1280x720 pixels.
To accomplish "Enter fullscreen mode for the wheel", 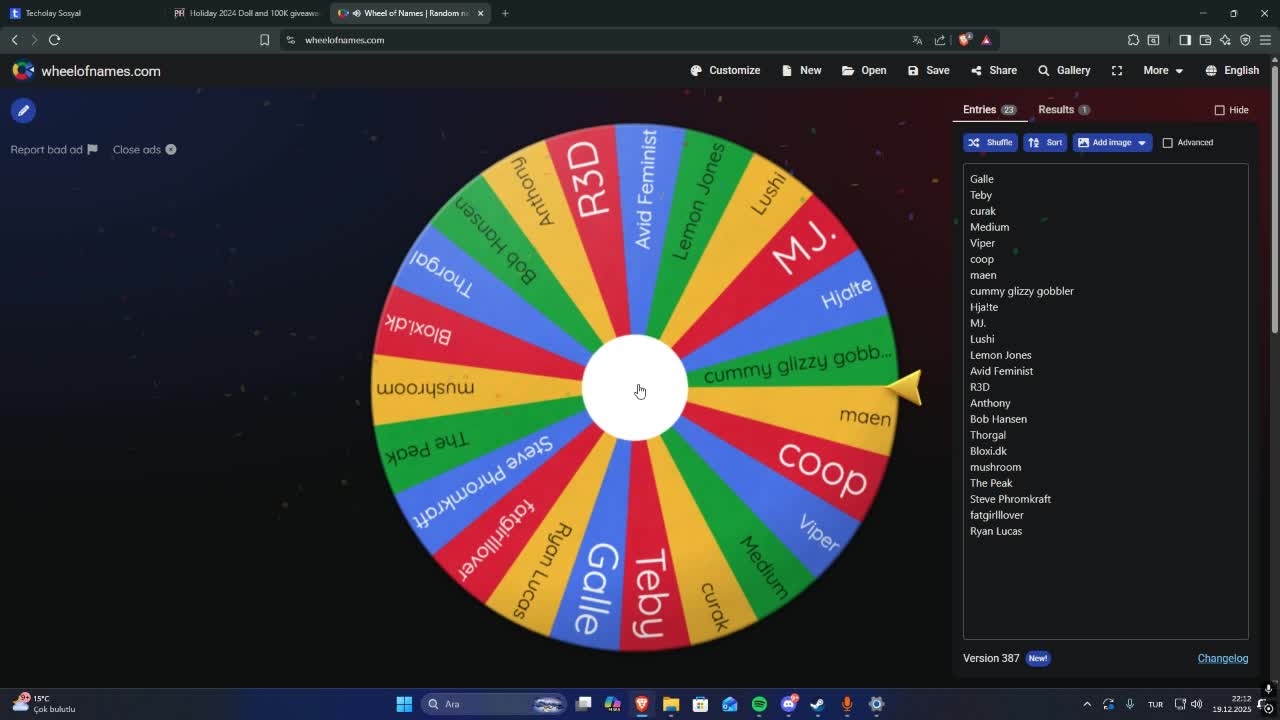I will point(1116,70).
